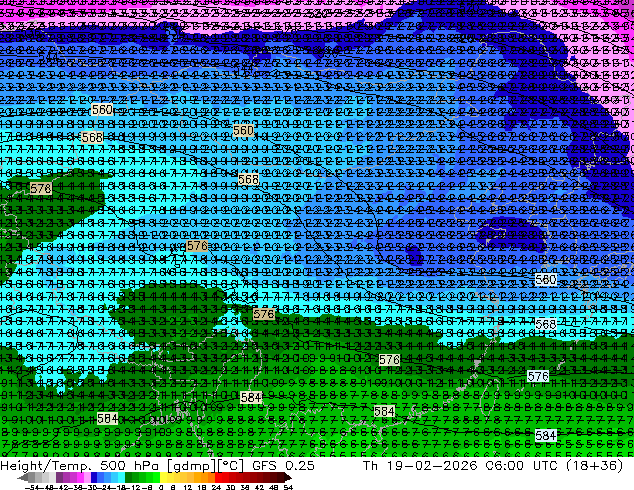The height and width of the screenshot is (490, 634).
Task: Select the dark blue swatch near -30 on the legend
Action: coord(94,478)
